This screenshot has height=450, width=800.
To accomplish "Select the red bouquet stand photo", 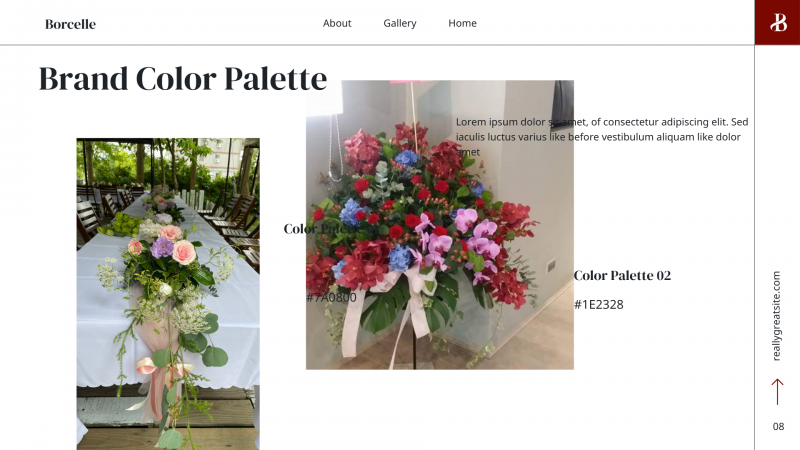I will pyautogui.click(x=440, y=224).
